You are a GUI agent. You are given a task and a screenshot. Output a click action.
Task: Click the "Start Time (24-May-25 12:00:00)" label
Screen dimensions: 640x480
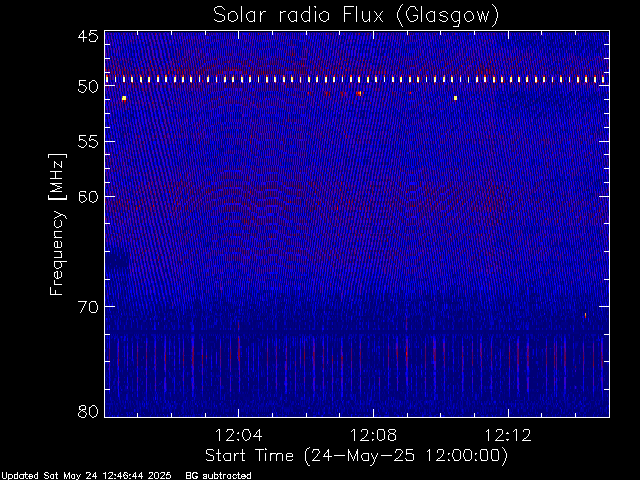pyautogui.click(x=356, y=456)
